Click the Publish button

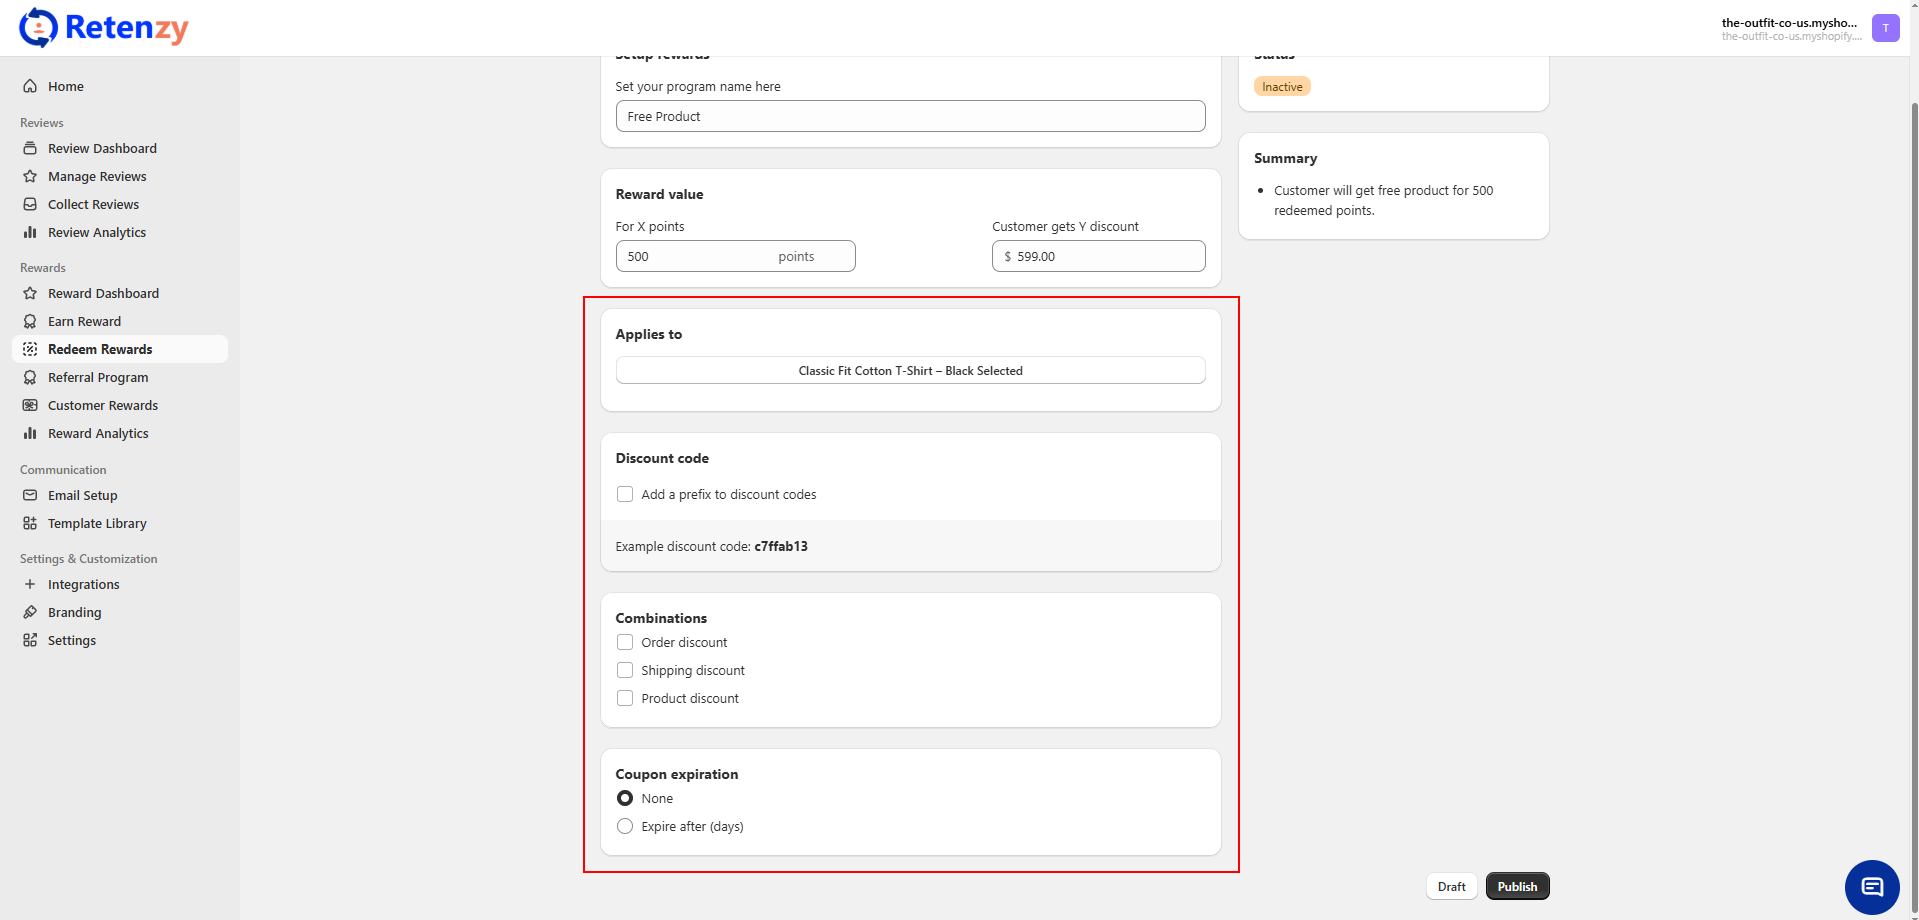pyautogui.click(x=1517, y=886)
